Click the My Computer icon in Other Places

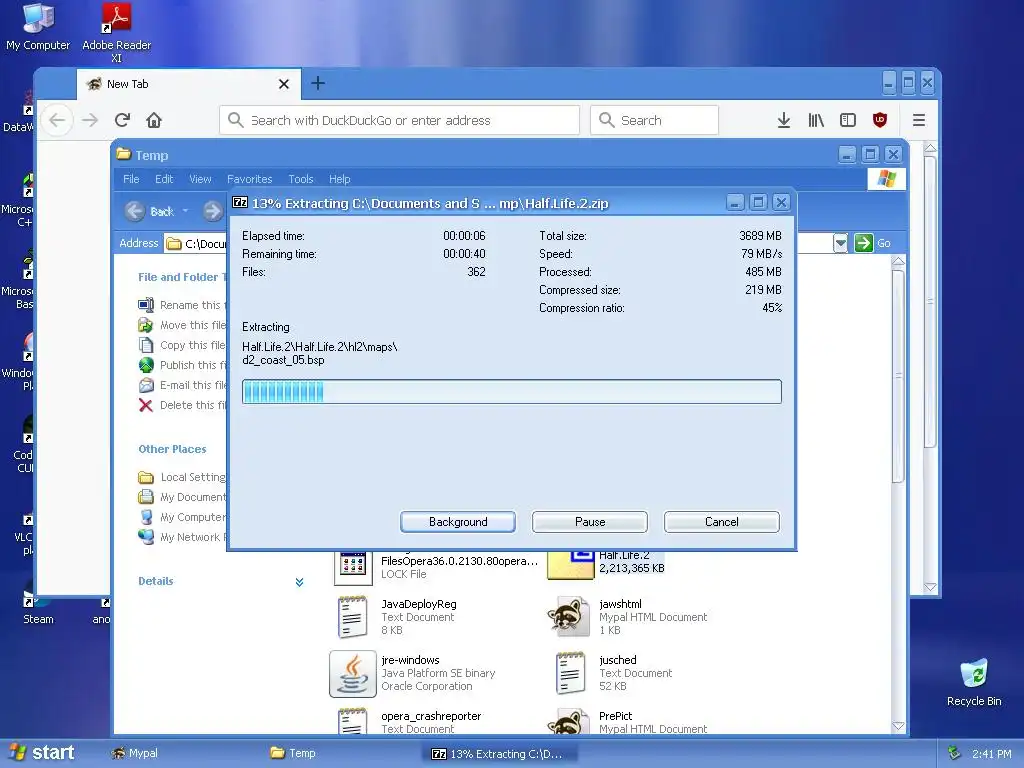tap(146, 517)
